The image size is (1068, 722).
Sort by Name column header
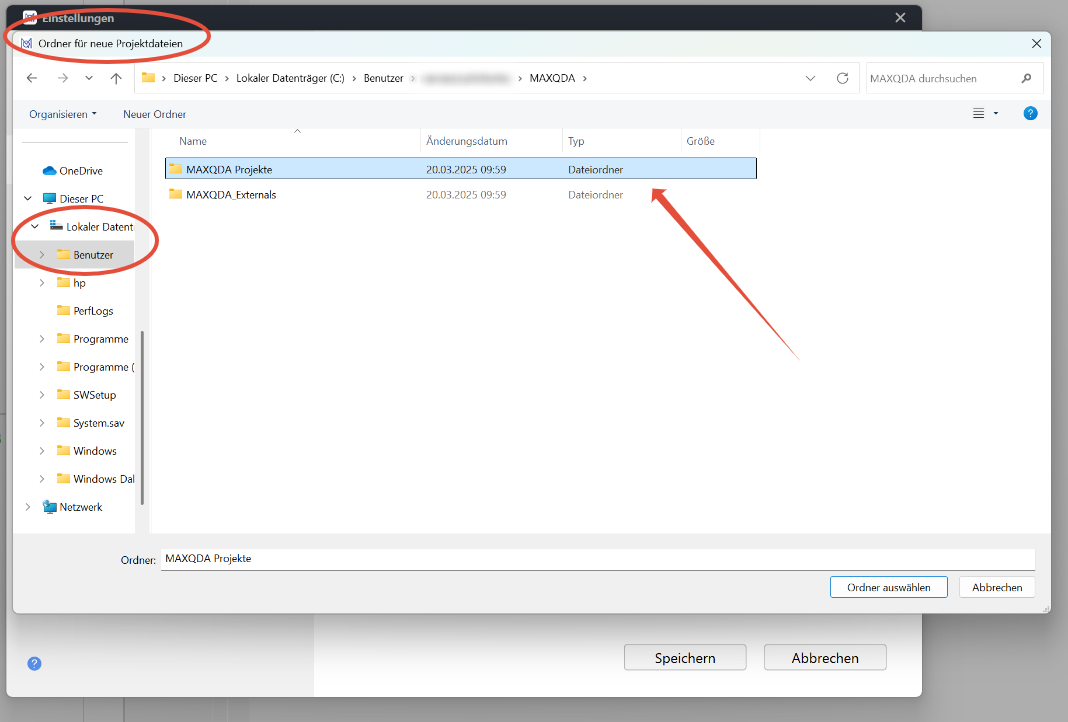[193, 141]
